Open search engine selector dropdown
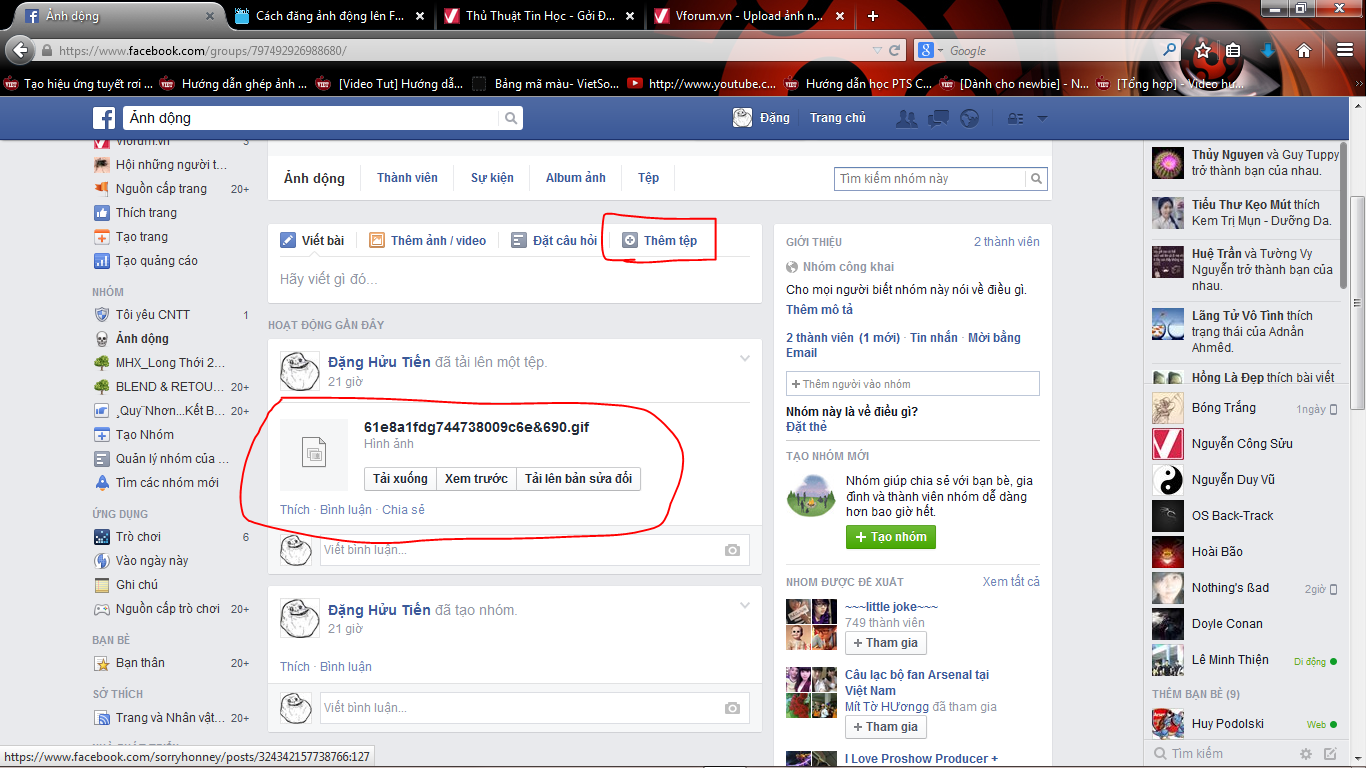The height and width of the screenshot is (768, 1366). [x=929, y=51]
